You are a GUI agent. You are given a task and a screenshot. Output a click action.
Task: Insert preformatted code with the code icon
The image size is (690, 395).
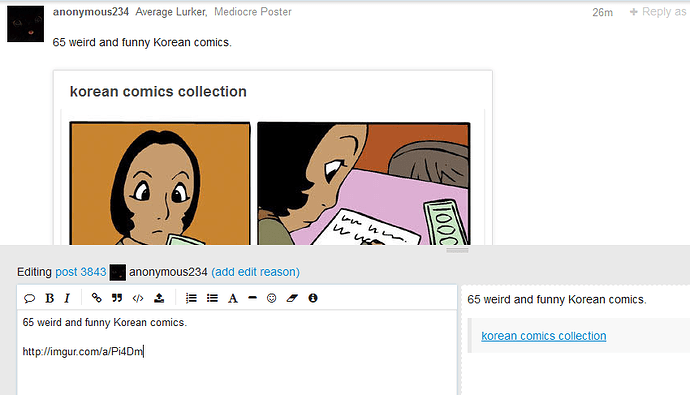point(138,298)
